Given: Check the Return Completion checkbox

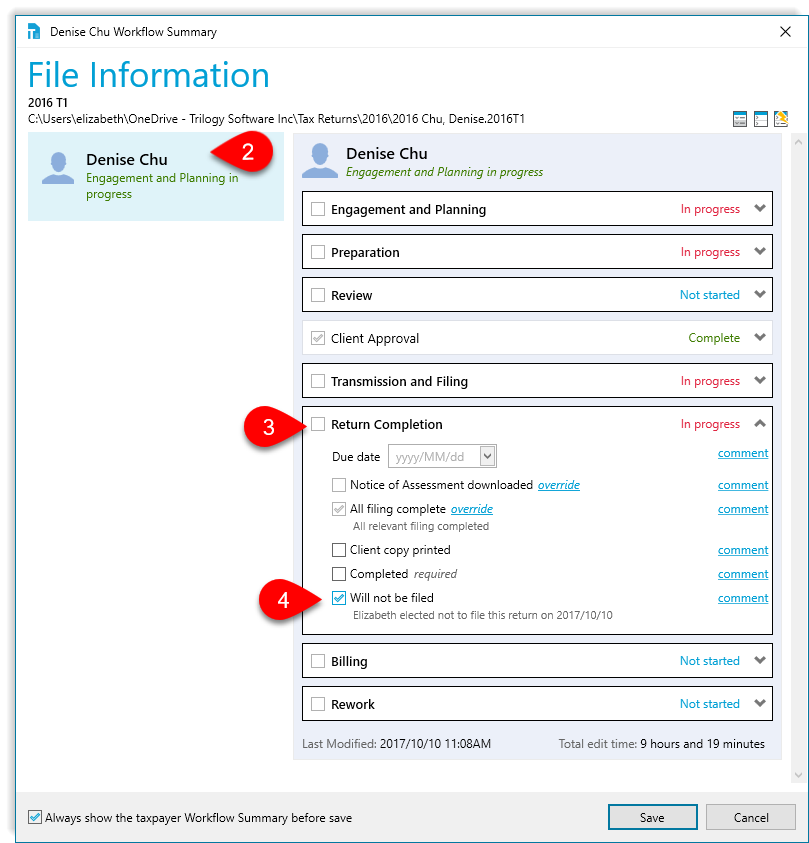Looking at the screenshot, I should click(x=318, y=424).
